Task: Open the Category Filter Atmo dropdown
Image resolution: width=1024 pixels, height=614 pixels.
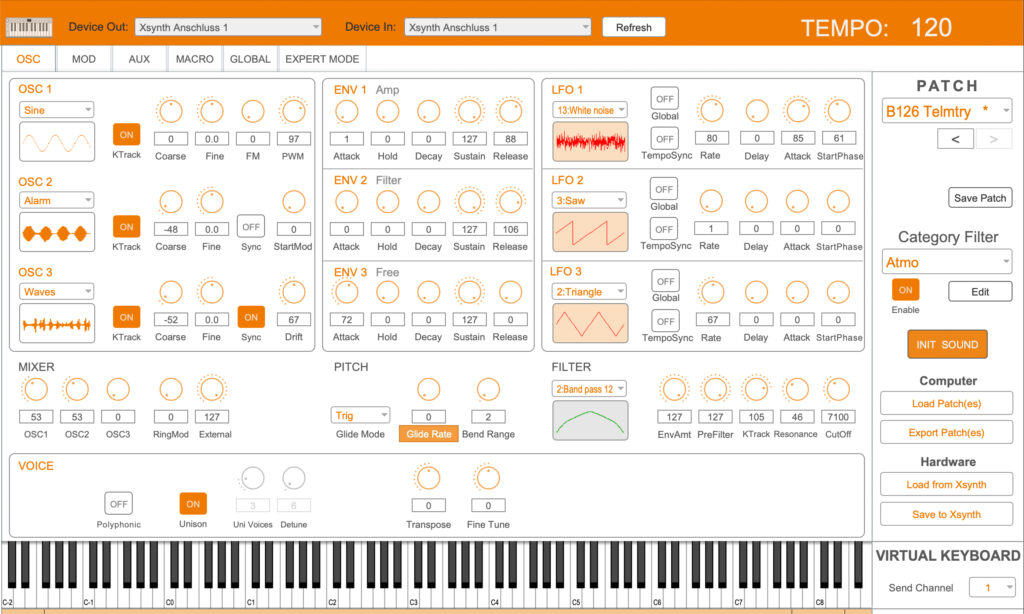Action: point(946,263)
